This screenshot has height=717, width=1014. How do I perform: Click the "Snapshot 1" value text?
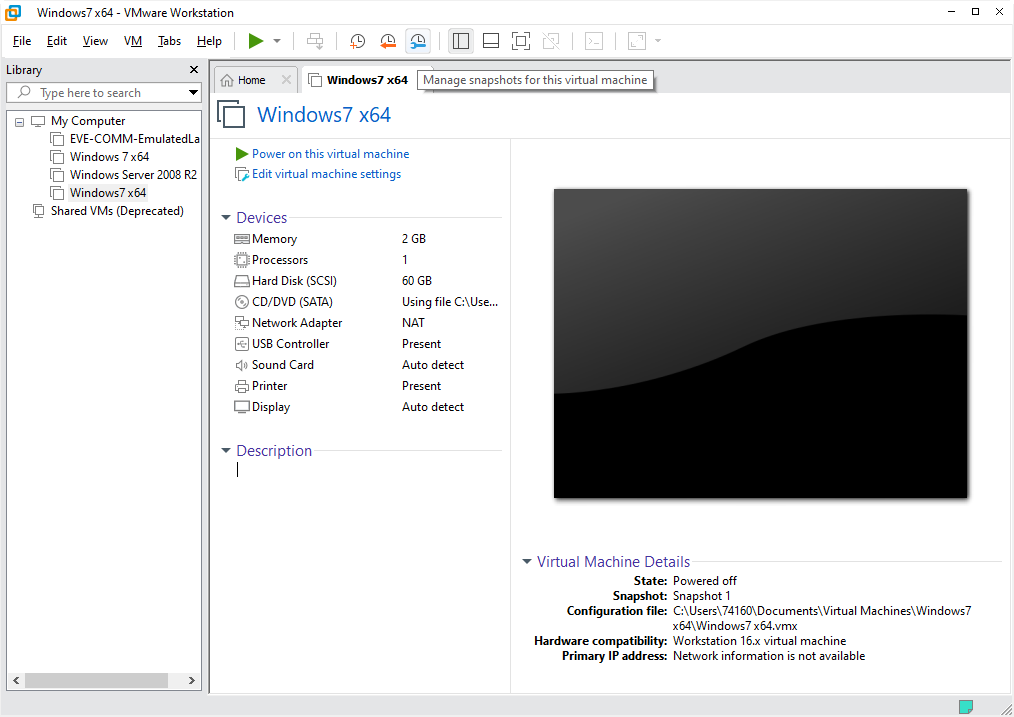(x=702, y=596)
